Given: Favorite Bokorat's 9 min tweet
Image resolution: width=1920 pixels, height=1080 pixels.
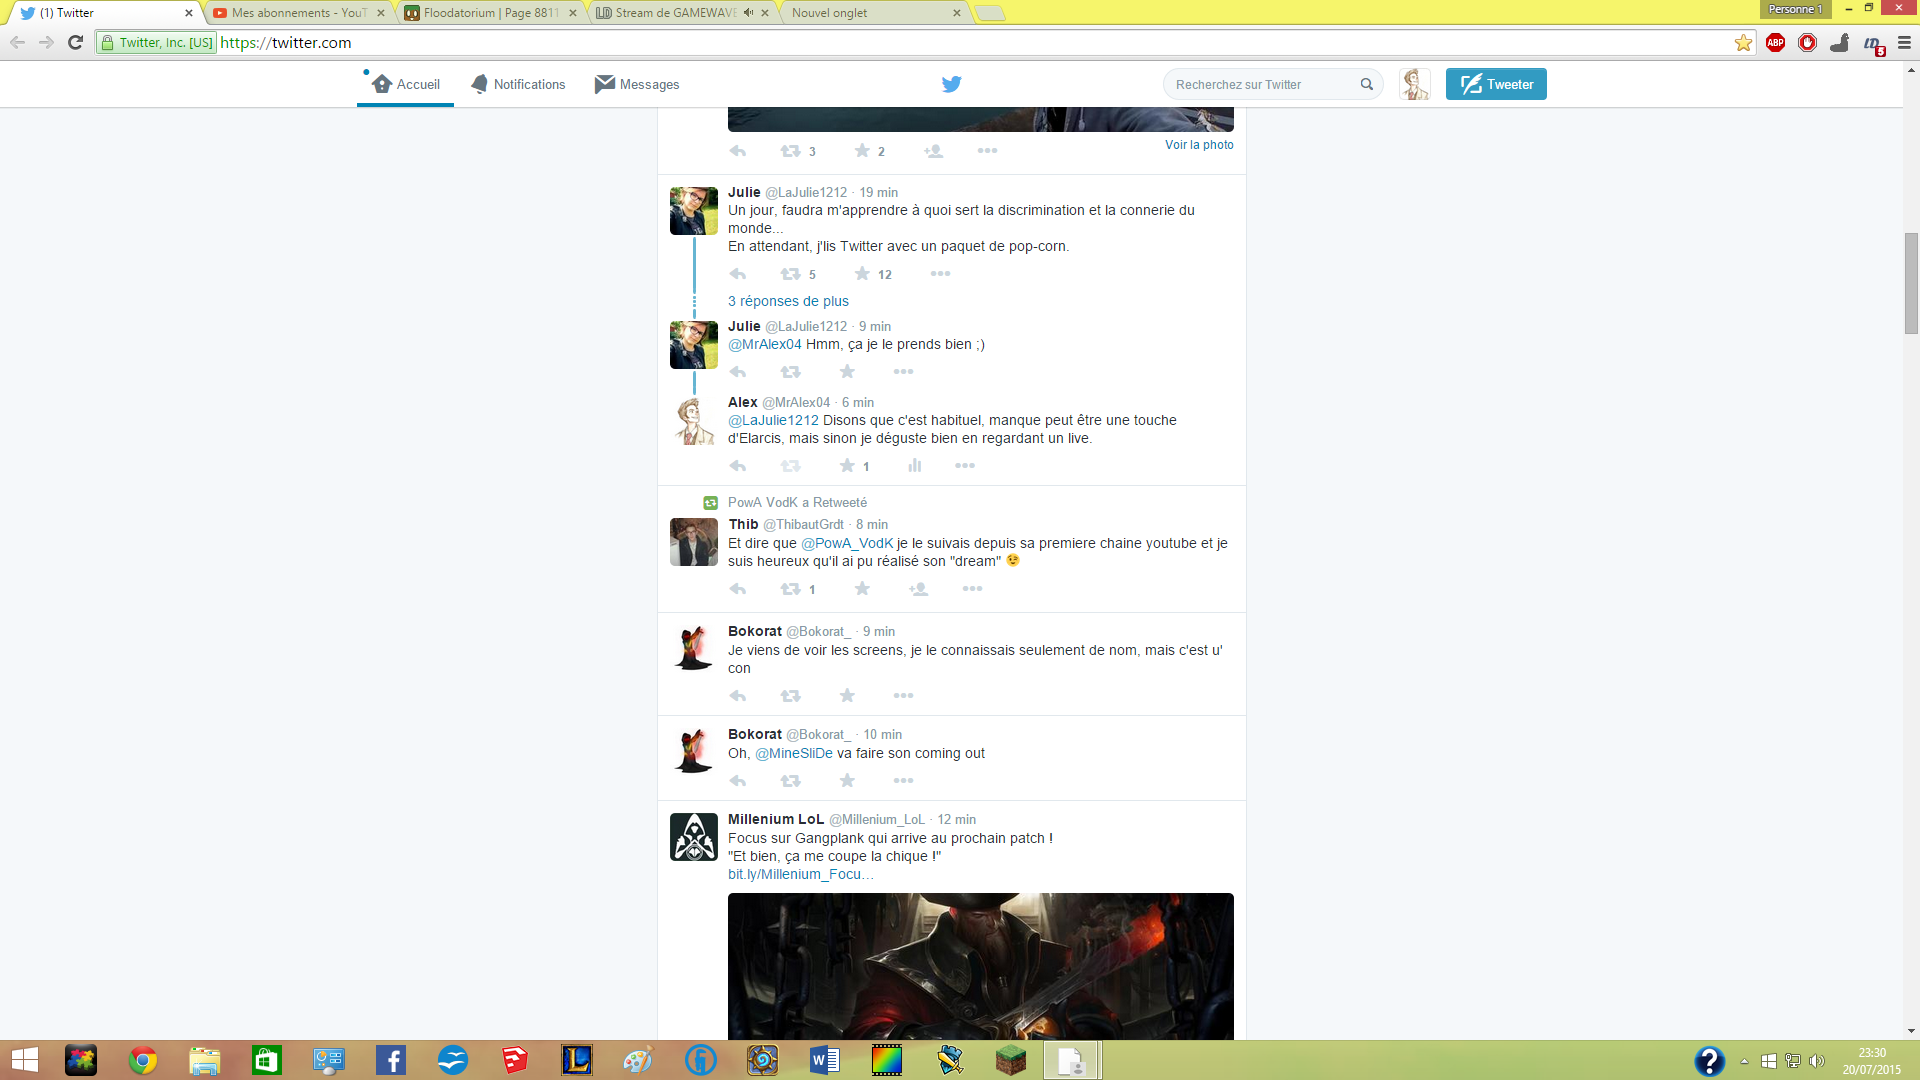Looking at the screenshot, I should coord(847,696).
